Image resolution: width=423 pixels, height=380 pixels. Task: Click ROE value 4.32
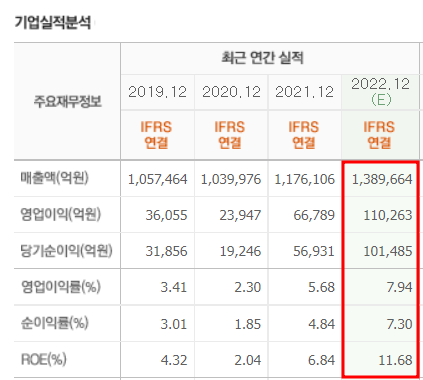point(174,361)
